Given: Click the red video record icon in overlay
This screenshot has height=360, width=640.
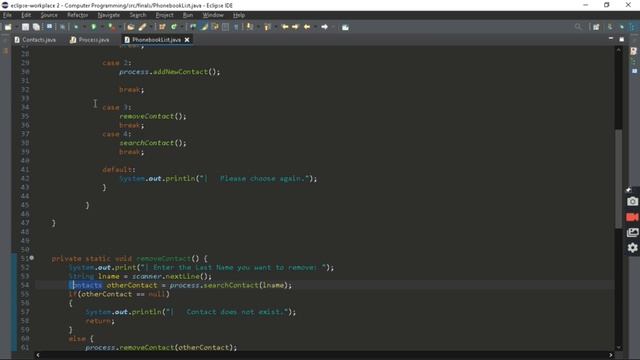Looking at the screenshot, I should 632,217.
